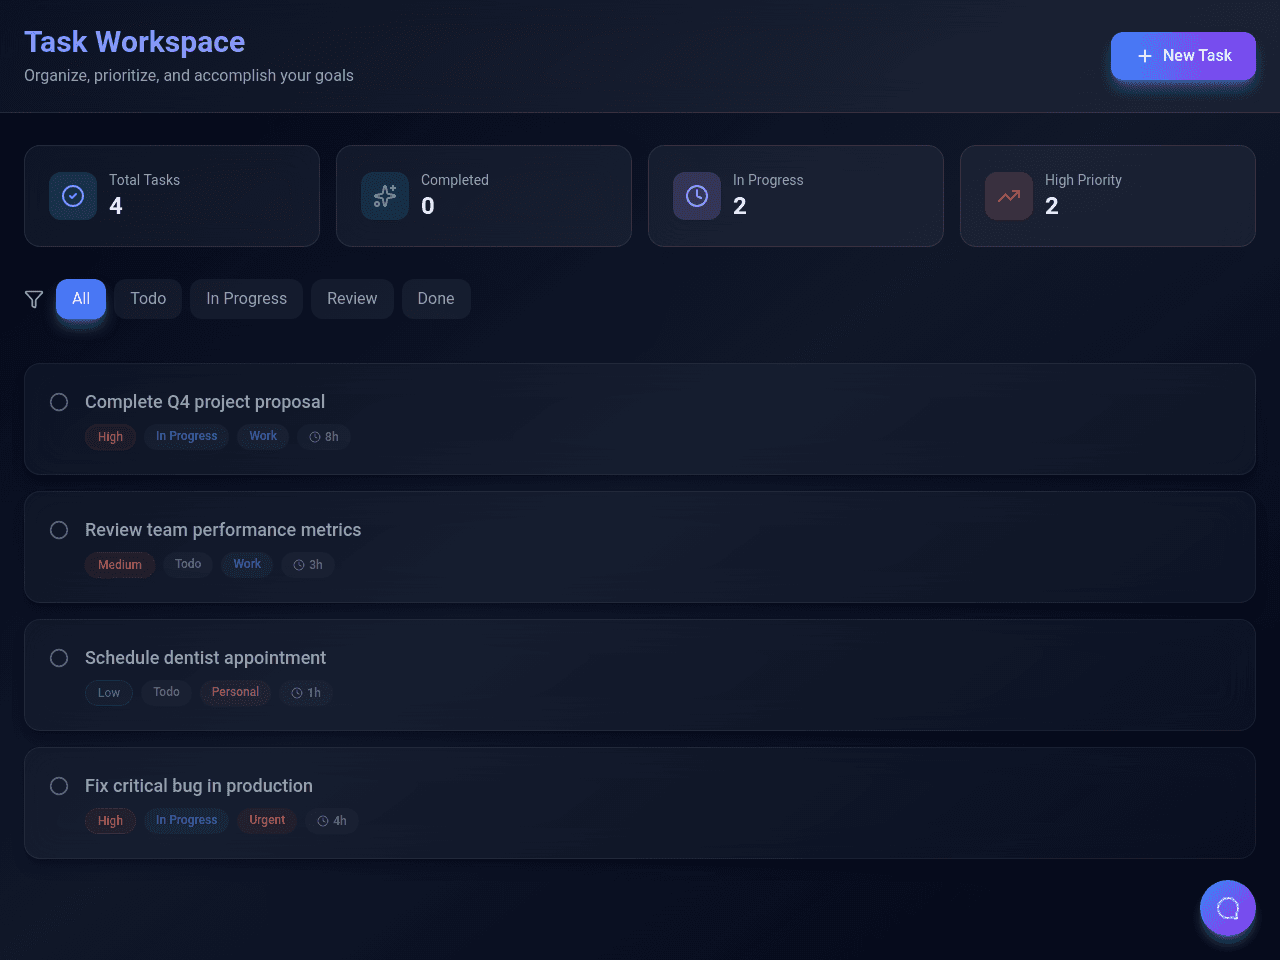
Task: Click the Task Workspace heading
Action: click(135, 42)
